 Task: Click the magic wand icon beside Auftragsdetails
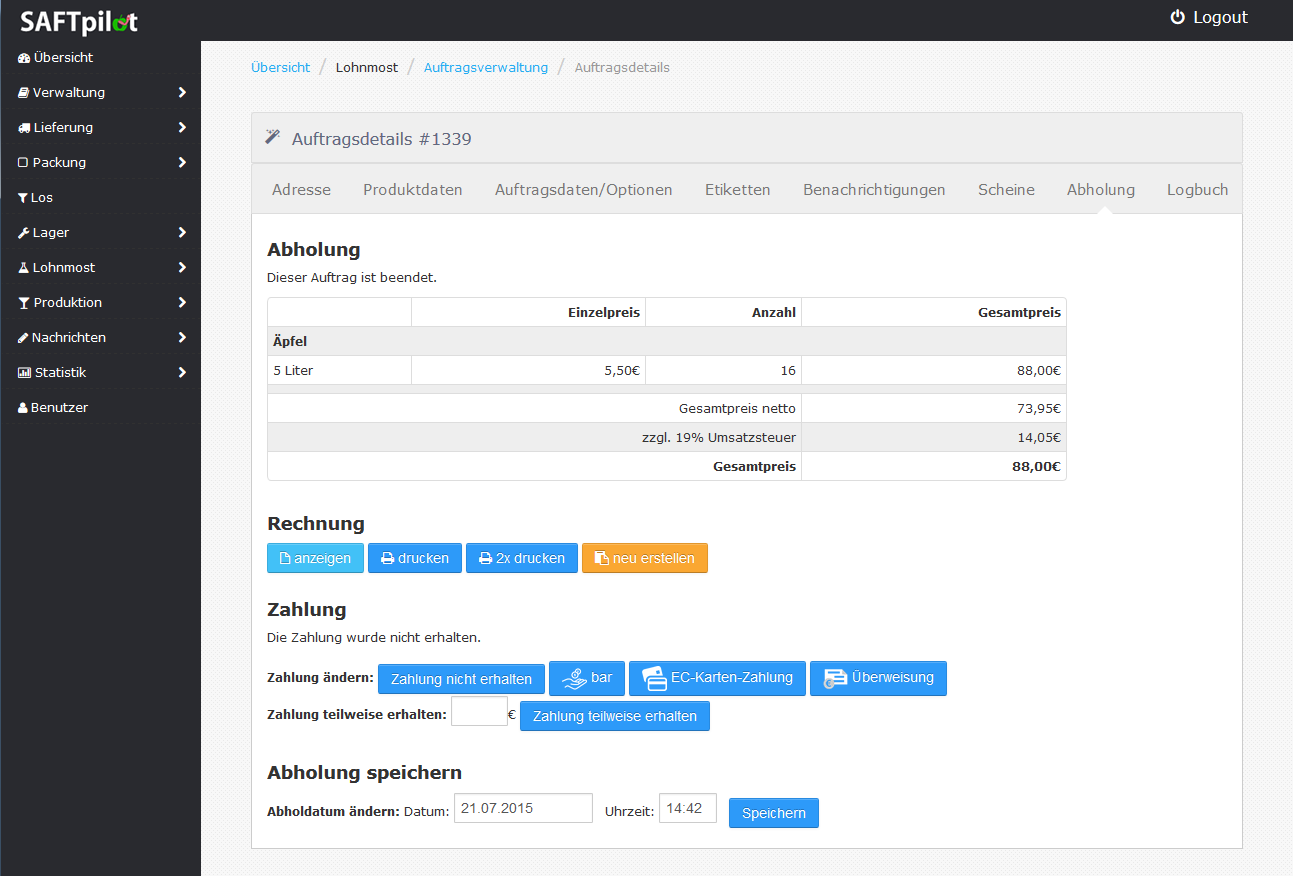click(272, 137)
